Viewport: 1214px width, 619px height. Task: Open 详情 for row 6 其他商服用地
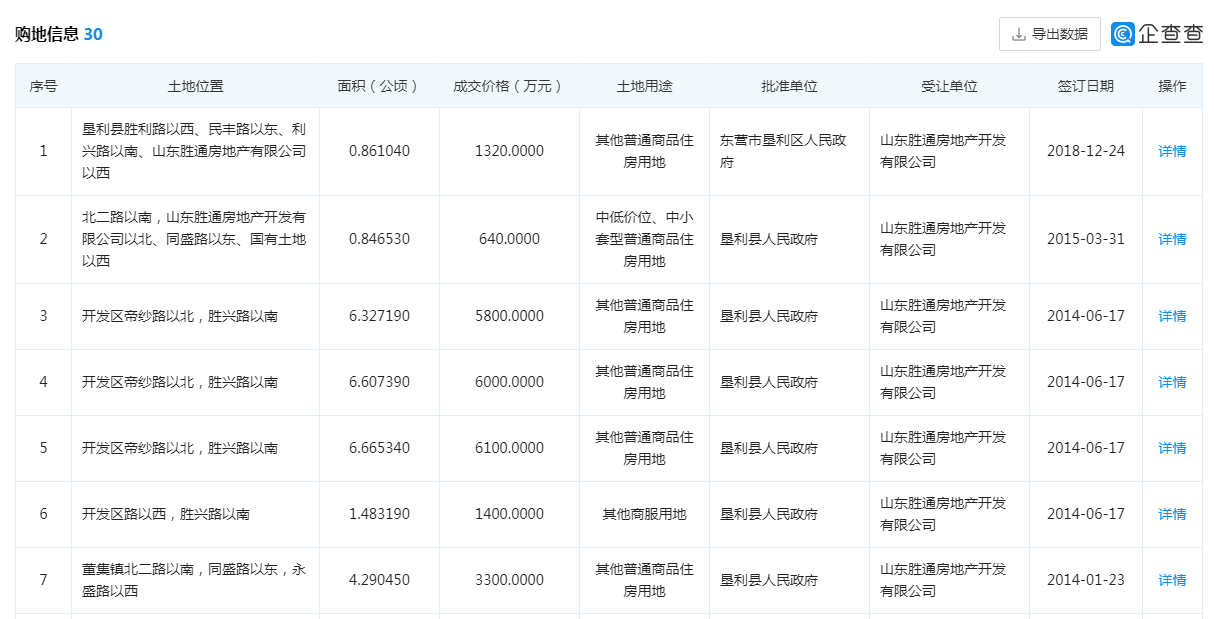(x=1172, y=514)
